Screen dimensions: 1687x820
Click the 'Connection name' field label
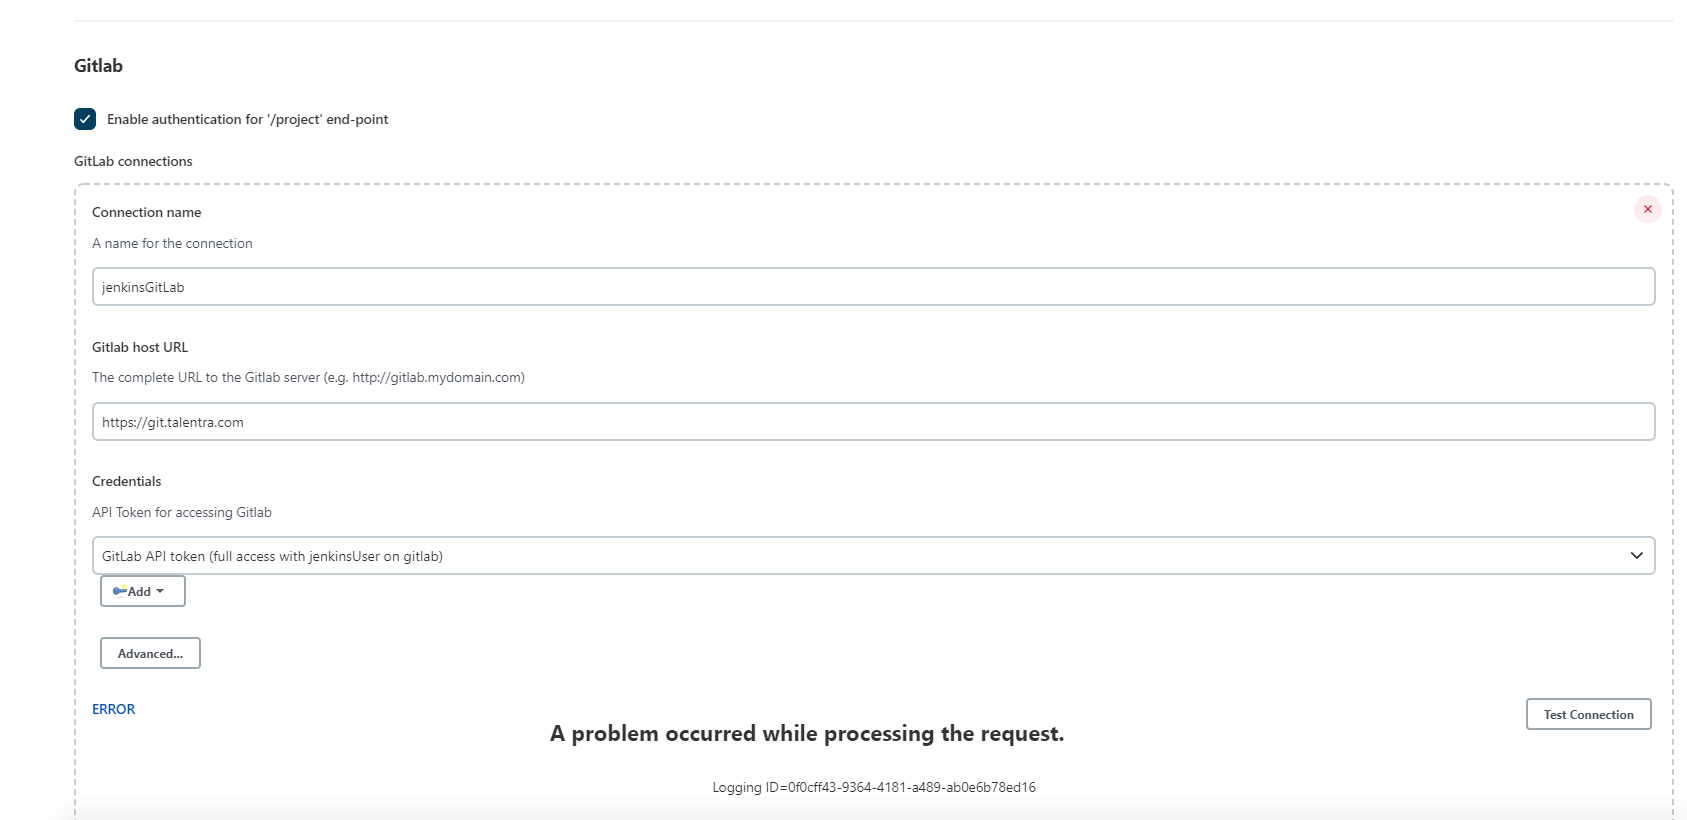point(146,212)
